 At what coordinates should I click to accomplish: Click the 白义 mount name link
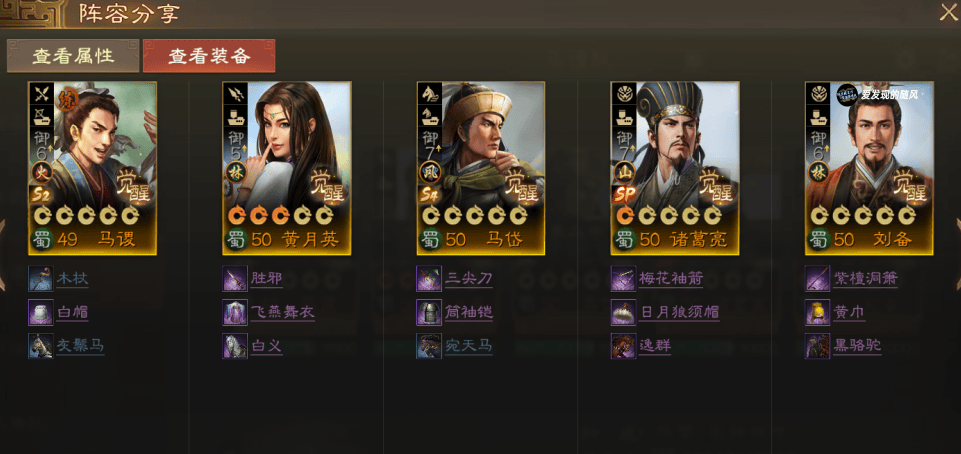[x=266, y=346]
